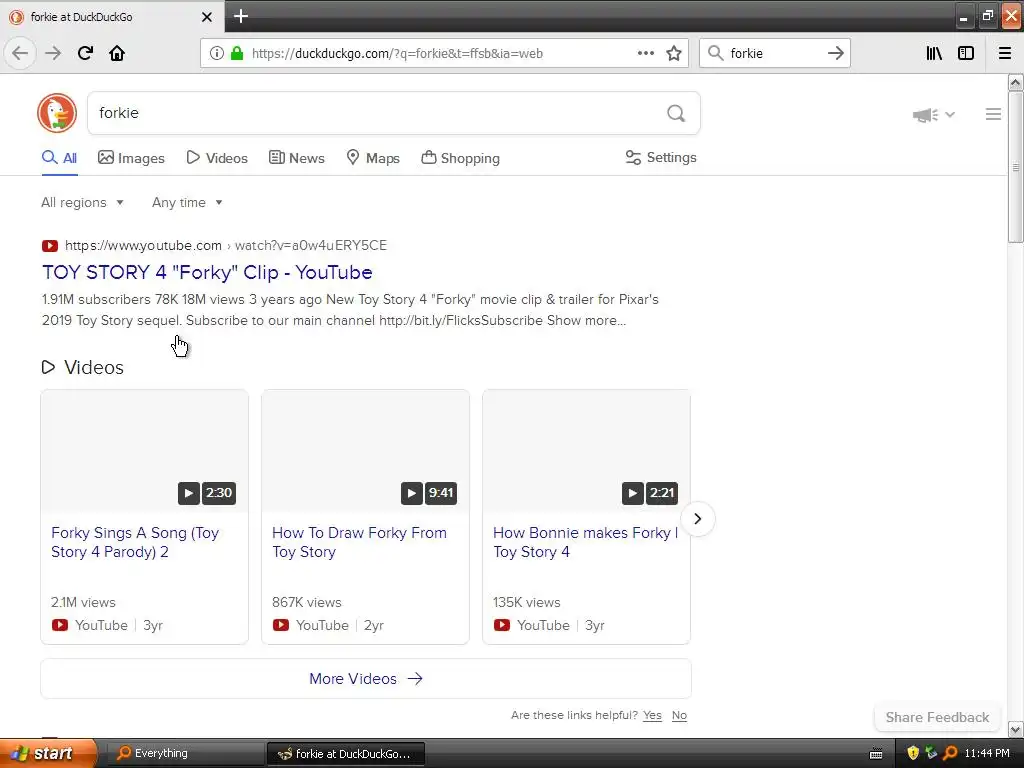Switch to the Images tab
1024x768 pixels.
(x=131, y=158)
